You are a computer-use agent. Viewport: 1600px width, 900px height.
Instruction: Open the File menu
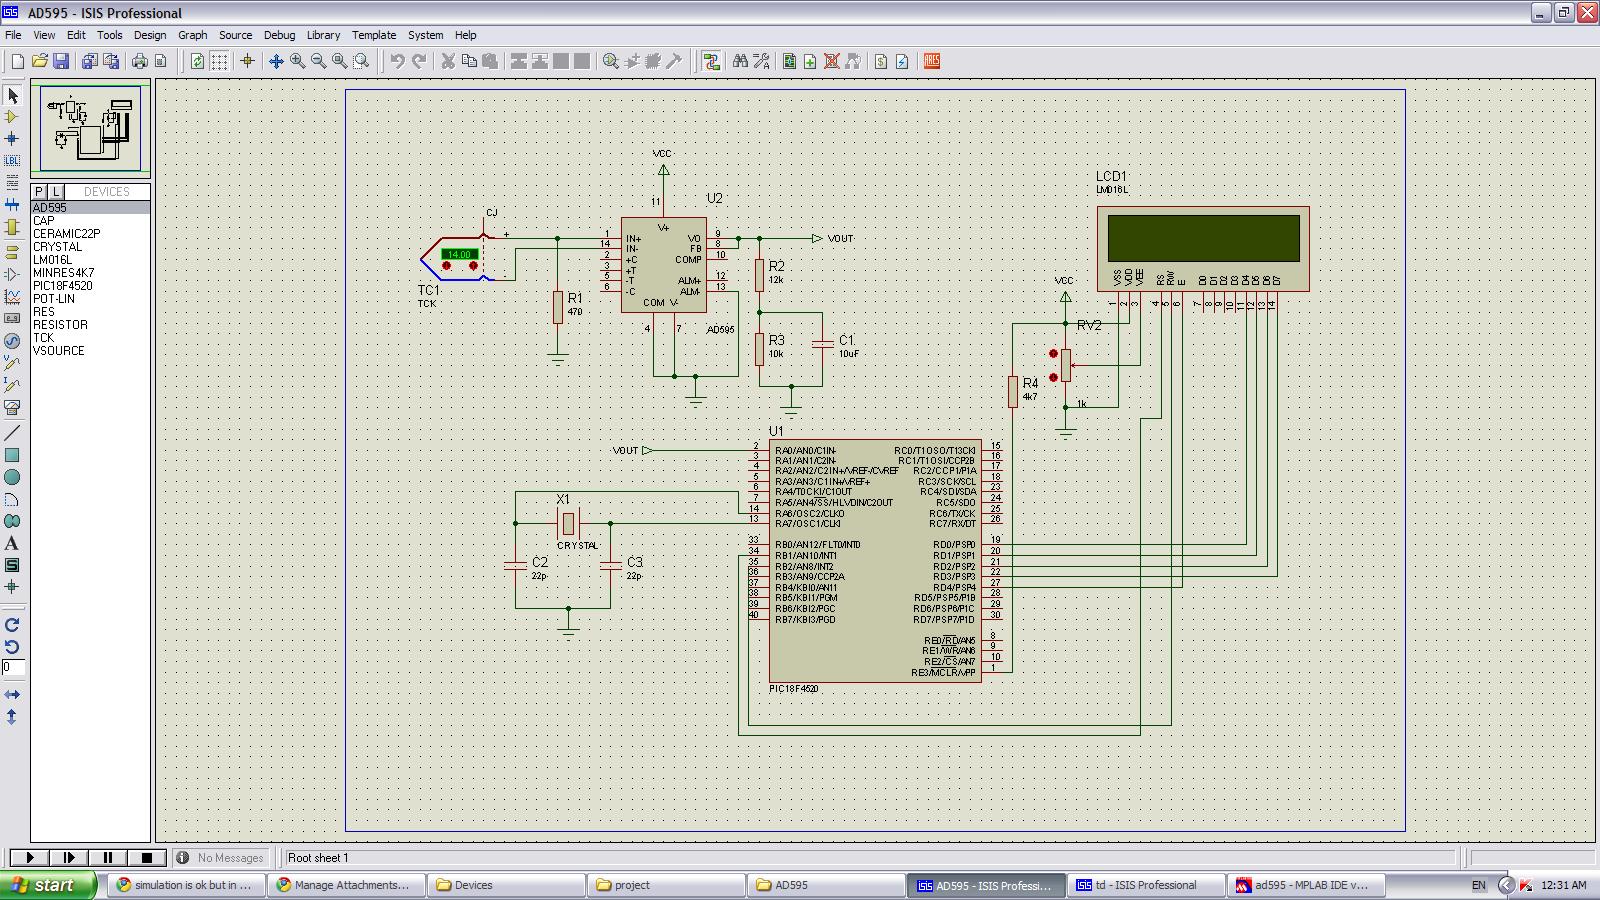pos(13,35)
